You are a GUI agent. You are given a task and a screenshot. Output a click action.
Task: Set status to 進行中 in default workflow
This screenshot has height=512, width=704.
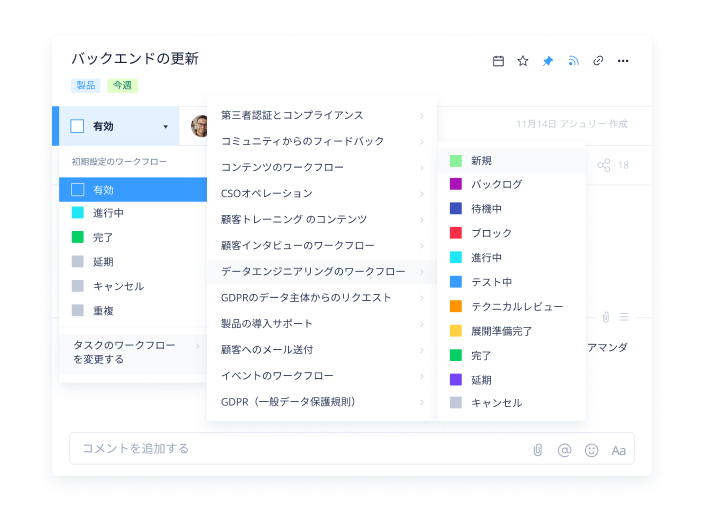[133, 213]
